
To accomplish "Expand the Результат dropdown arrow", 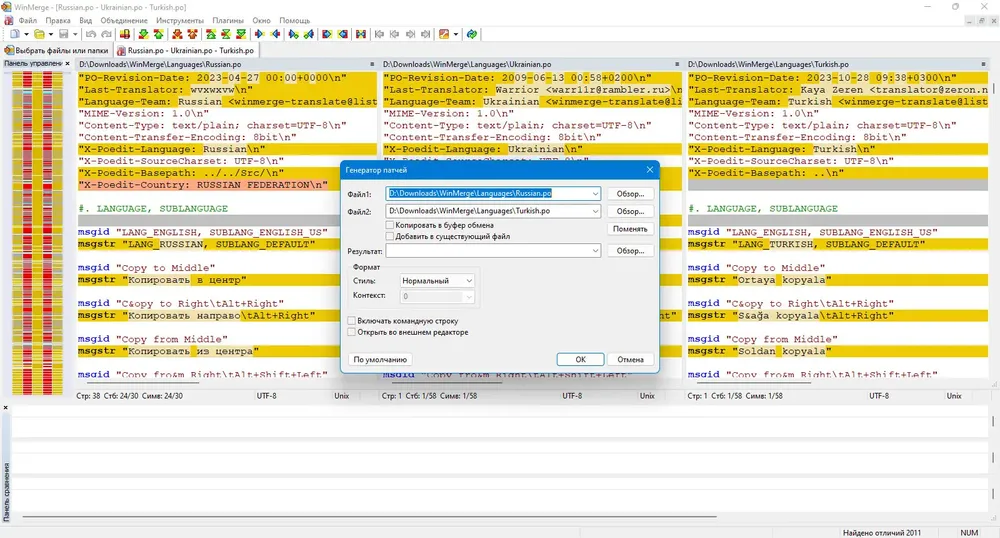I will tap(594, 251).
